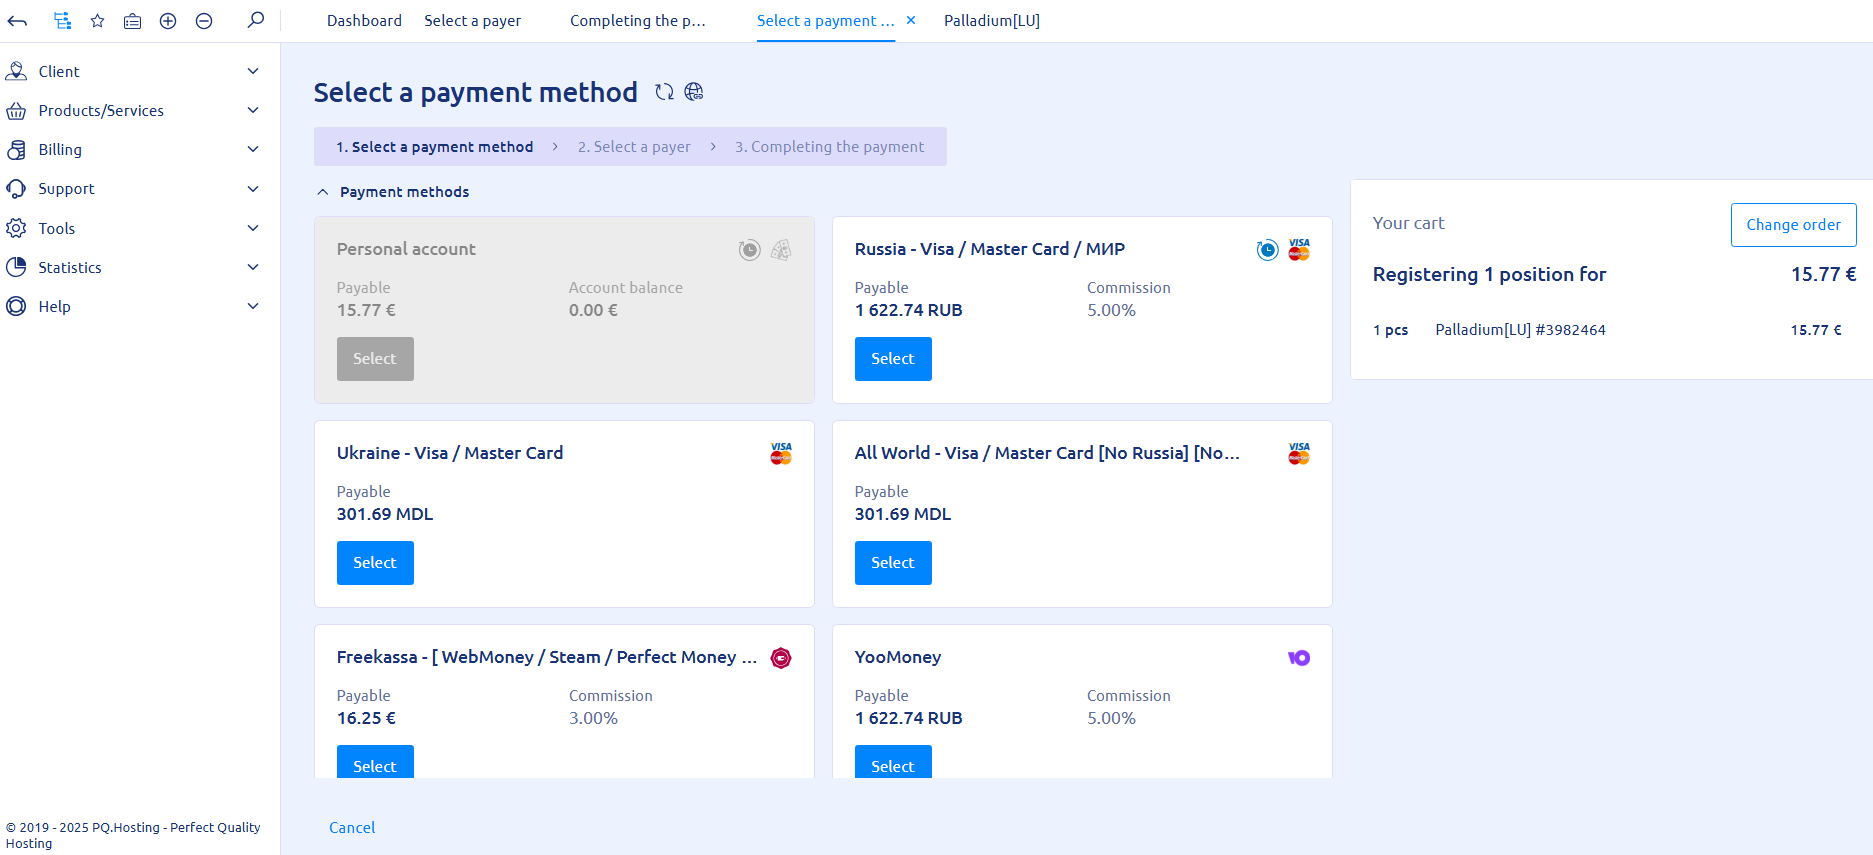1873x855 pixels.
Task: Expand the Tools menu chevron
Action: 253,228
